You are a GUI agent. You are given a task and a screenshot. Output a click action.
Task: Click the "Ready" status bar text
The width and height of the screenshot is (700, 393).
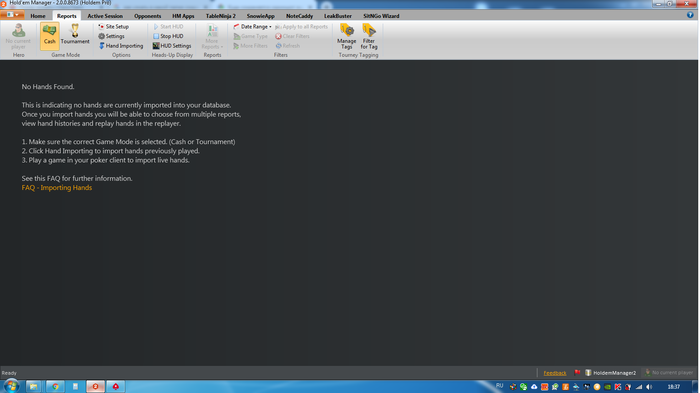[9, 373]
